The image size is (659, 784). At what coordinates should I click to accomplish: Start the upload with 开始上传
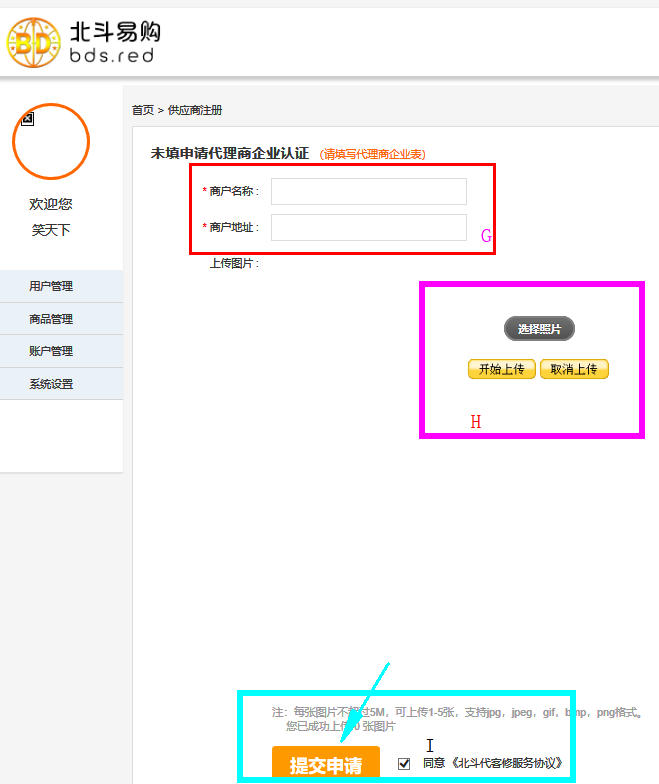coord(501,369)
